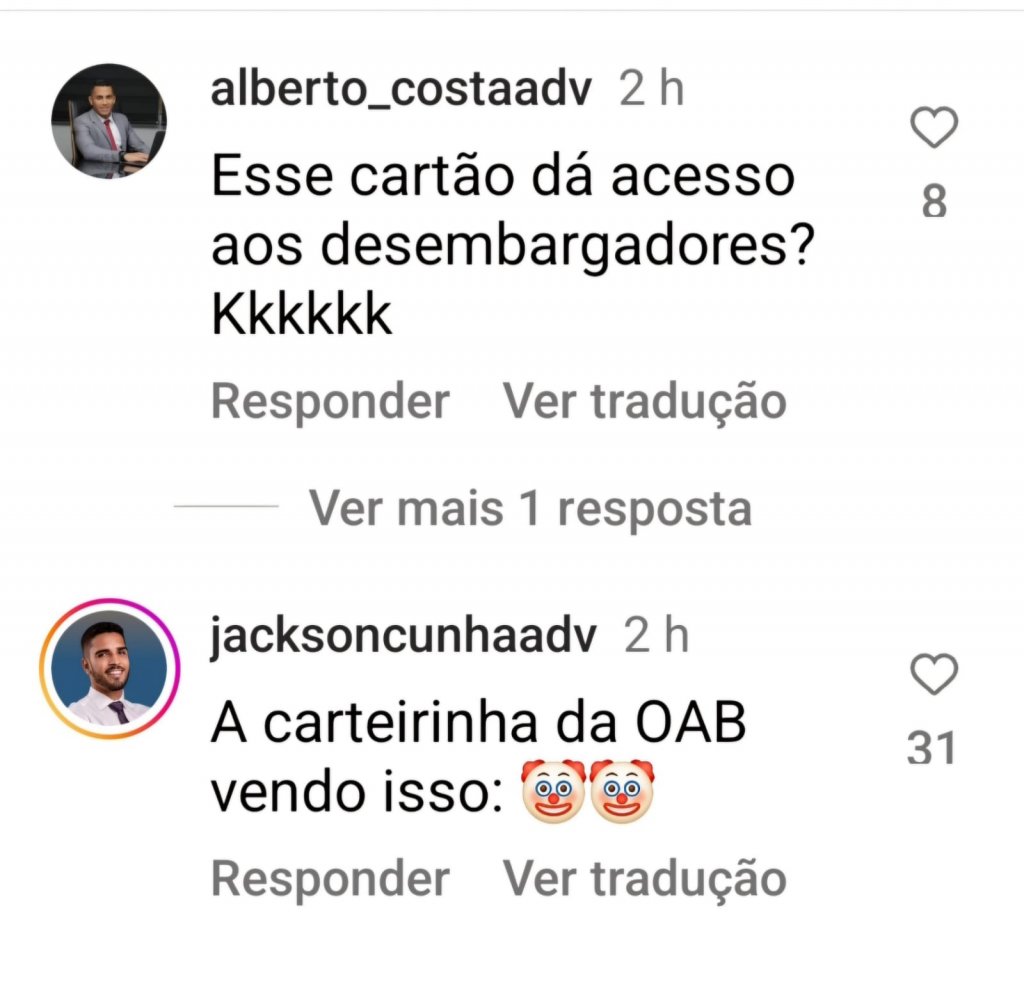
Task: Select the 'Esse cartão dá acesso' comment text
Action: click(x=512, y=246)
